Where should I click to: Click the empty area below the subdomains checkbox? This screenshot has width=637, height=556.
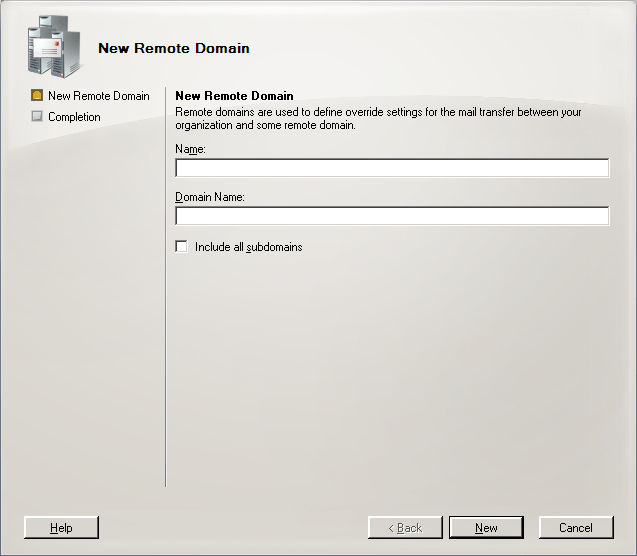tap(392, 366)
